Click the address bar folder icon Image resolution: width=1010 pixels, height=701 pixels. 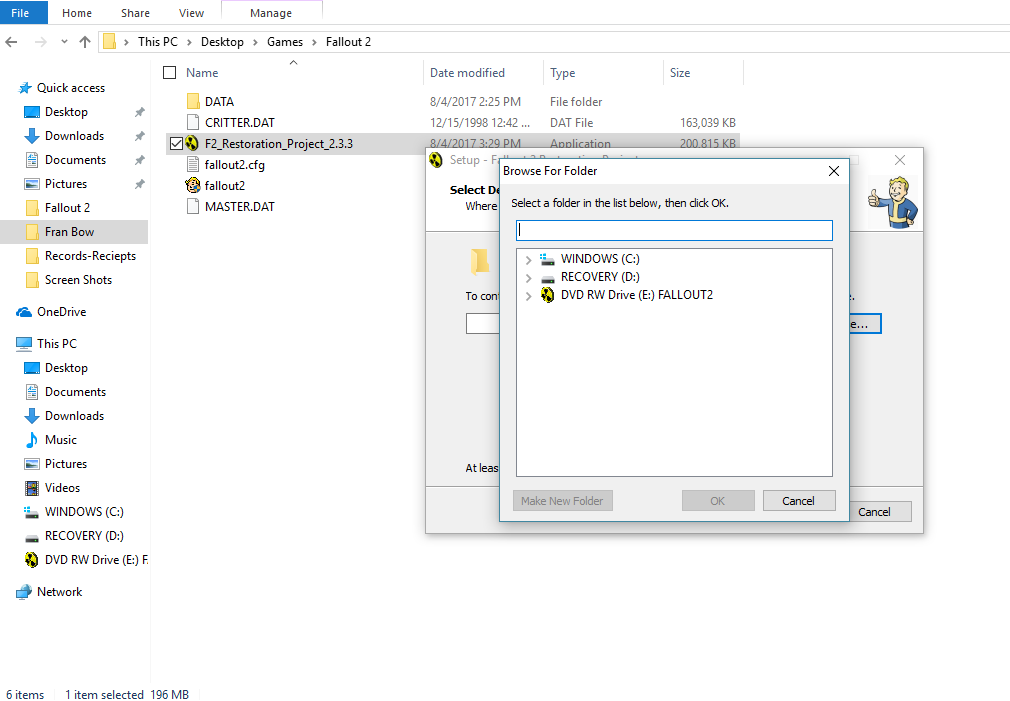coord(110,42)
